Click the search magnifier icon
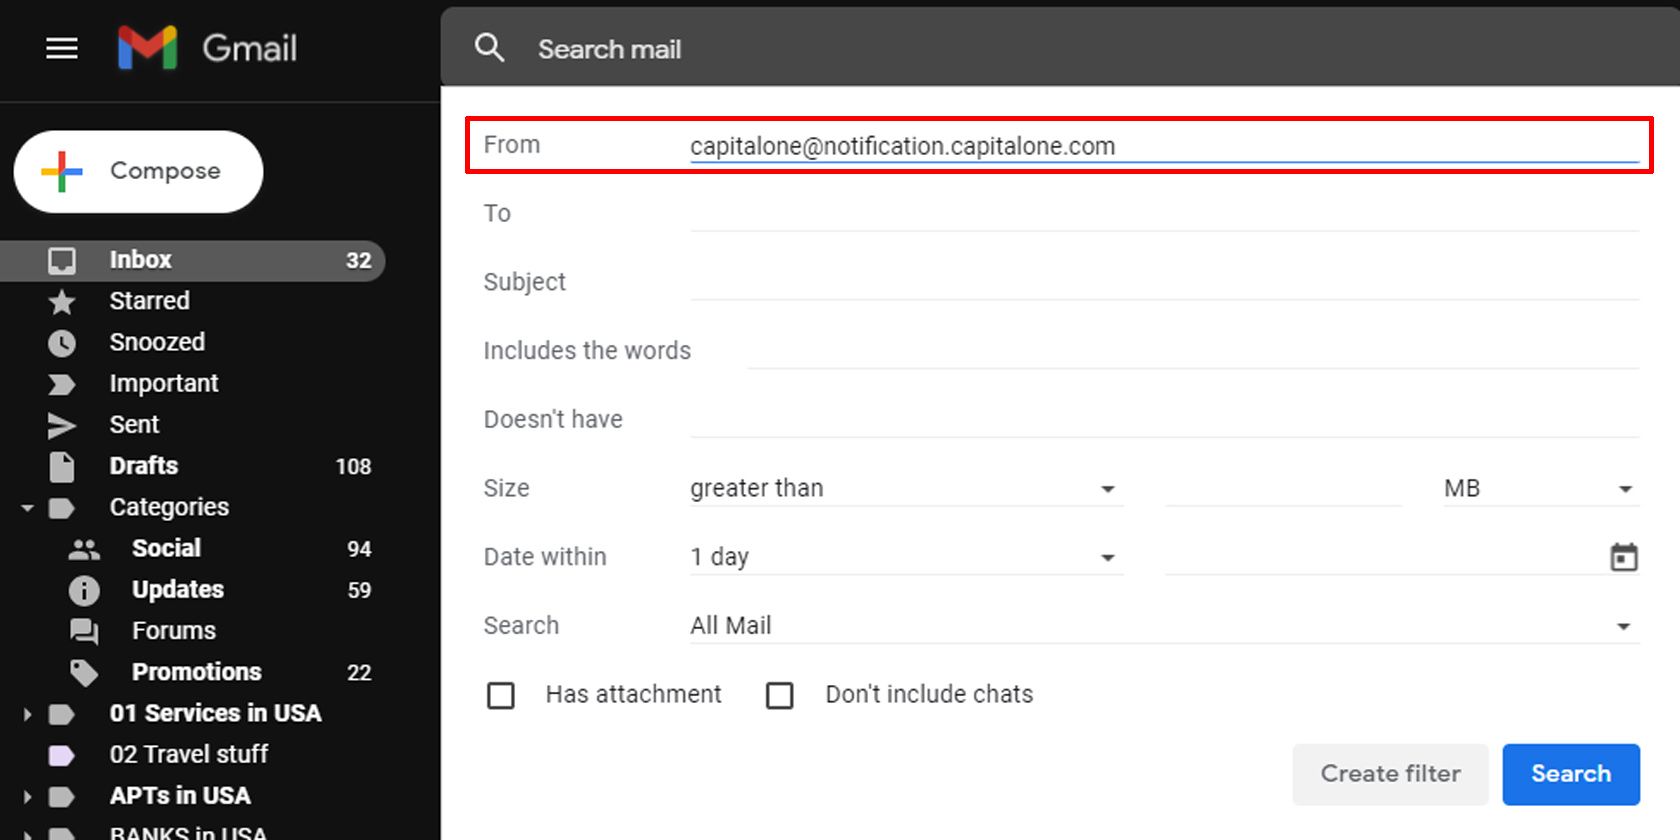 coord(489,47)
